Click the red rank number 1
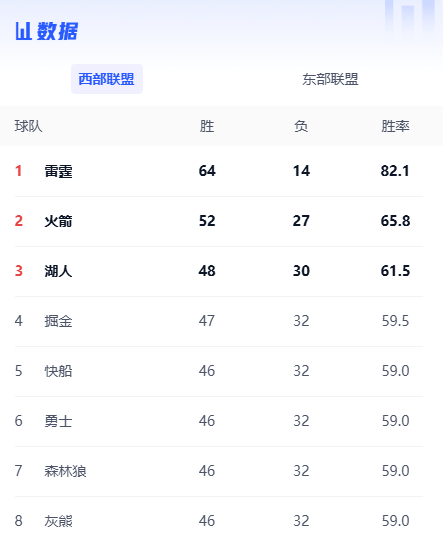The image size is (443, 545). point(18,171)
